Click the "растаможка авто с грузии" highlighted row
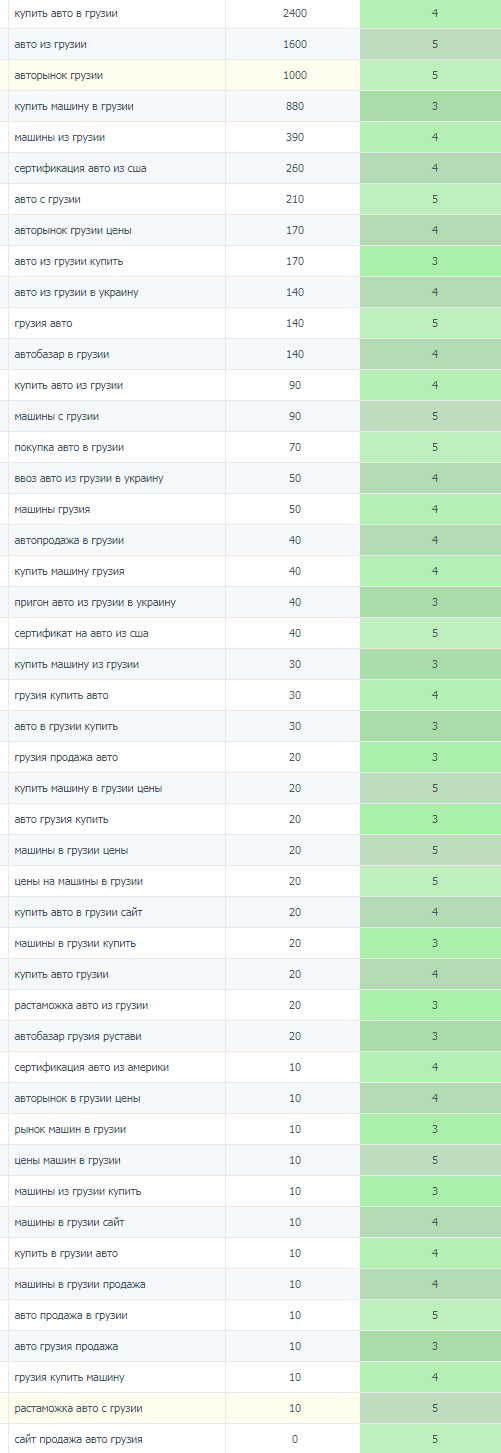The width and height of the screenshot is (501, 1453). click(250, 1408)
